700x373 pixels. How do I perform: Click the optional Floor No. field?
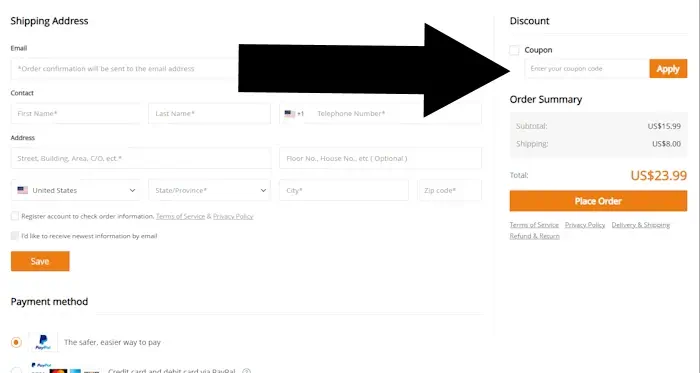point(380,158)
